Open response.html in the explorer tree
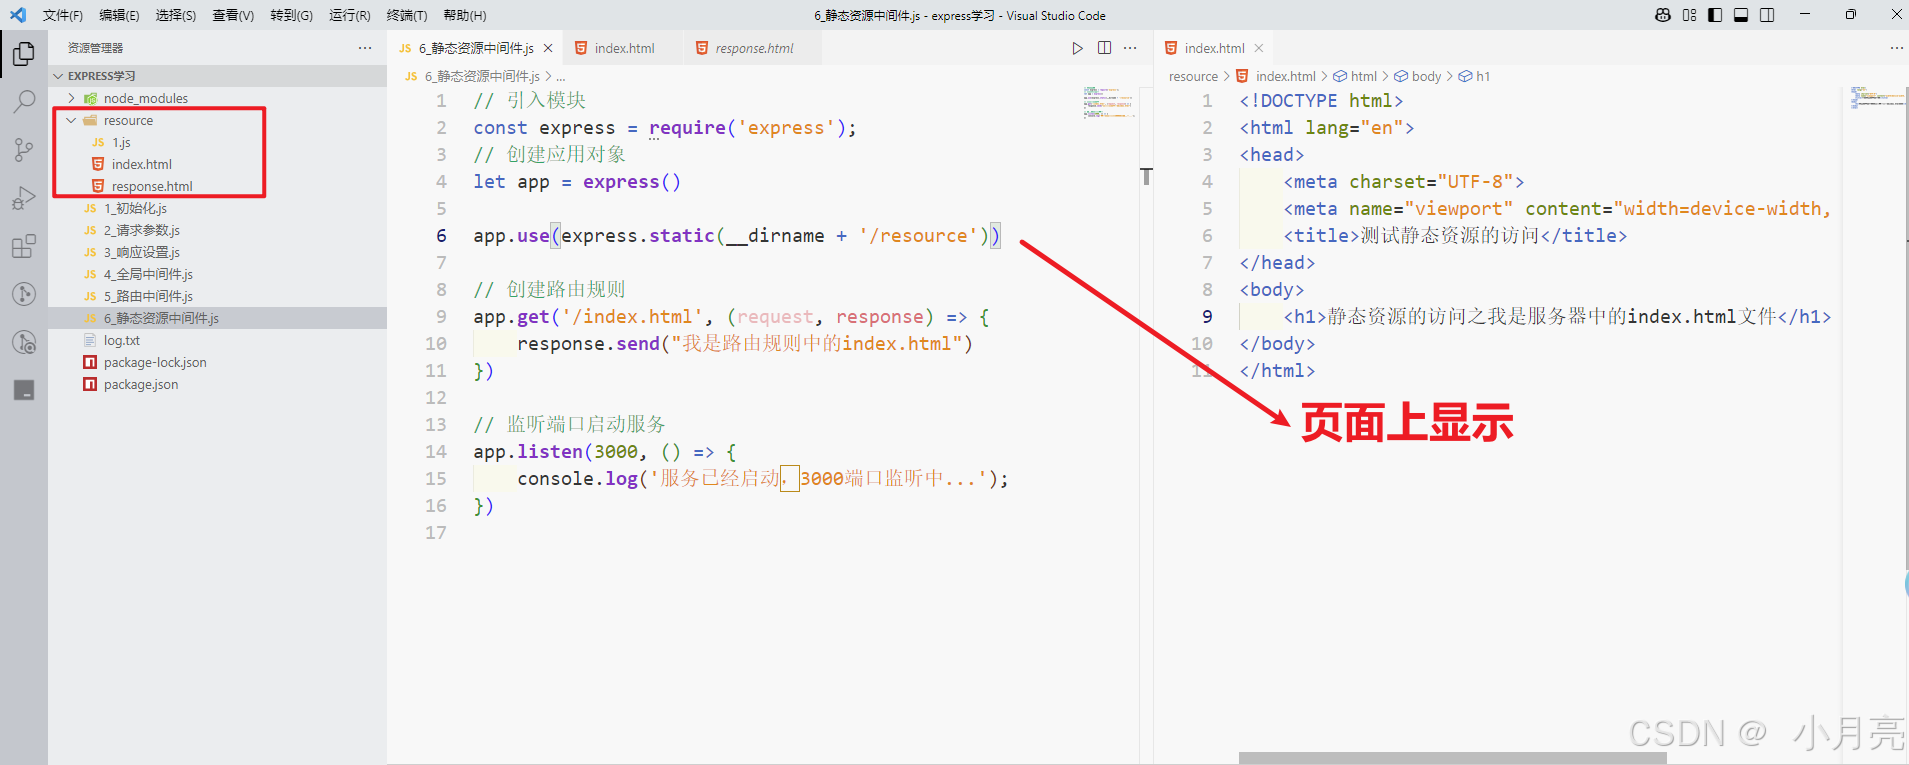 (218, 186)
